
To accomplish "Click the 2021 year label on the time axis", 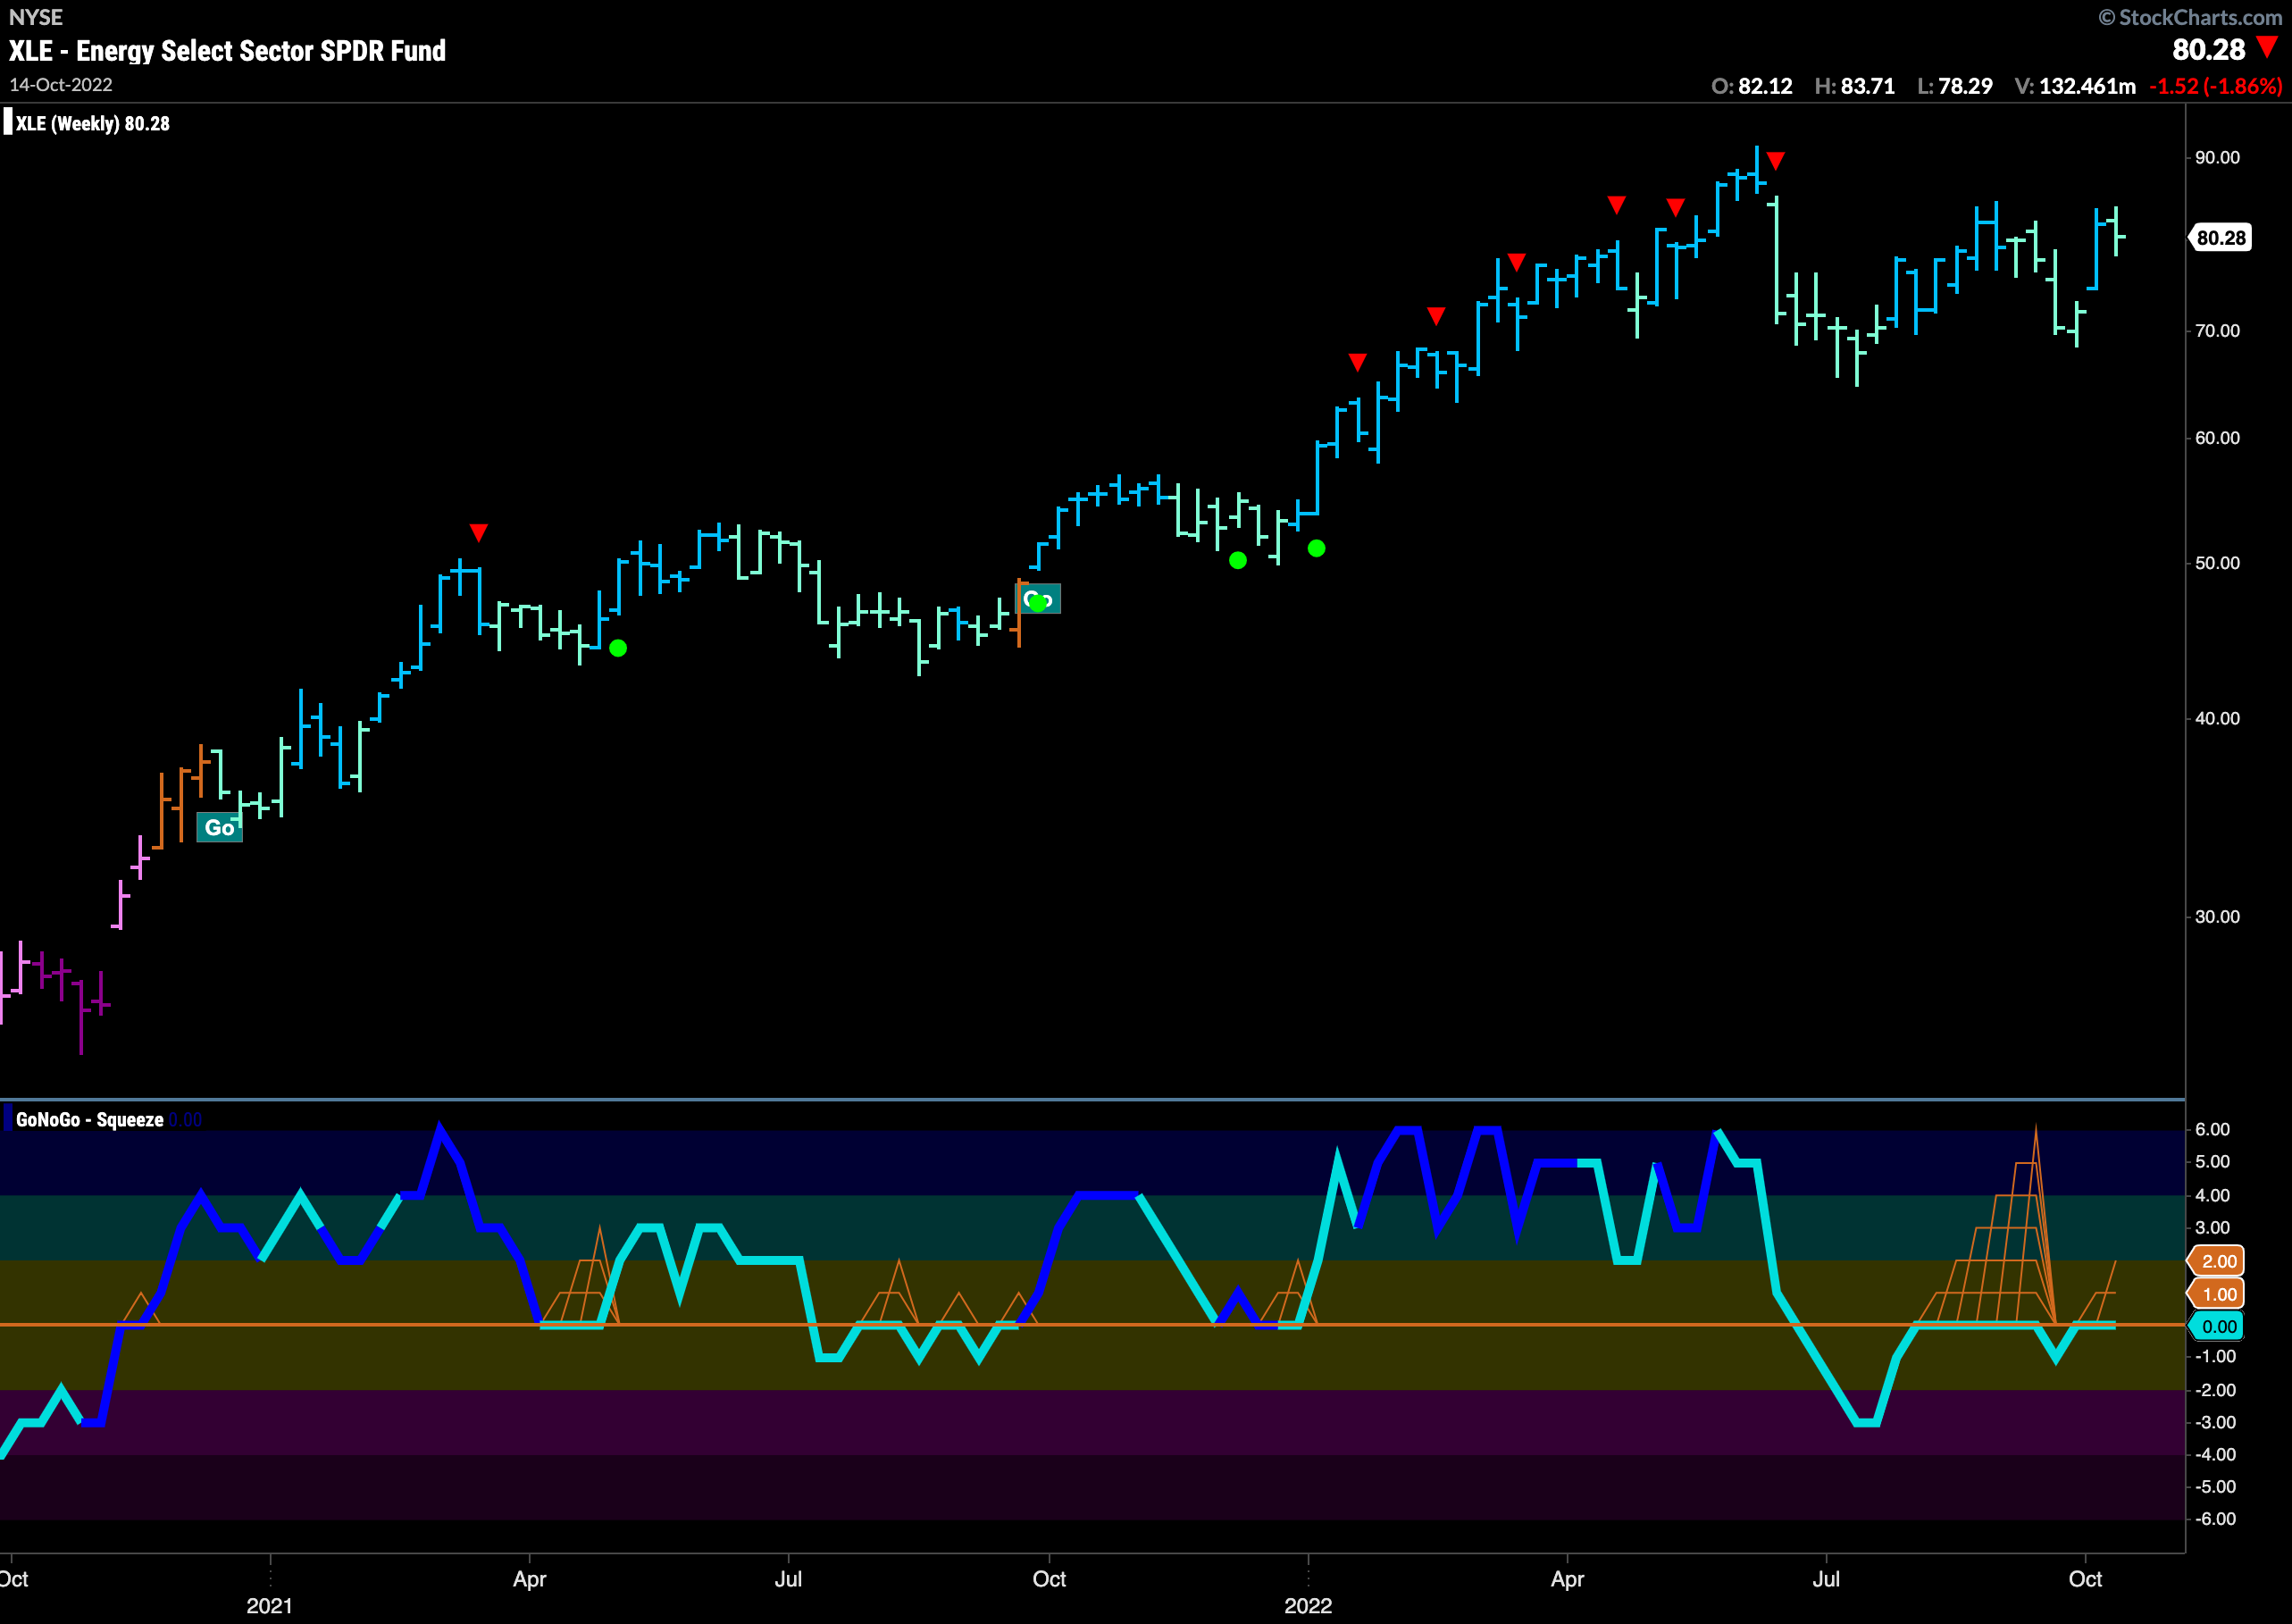I will (270, 1605).
